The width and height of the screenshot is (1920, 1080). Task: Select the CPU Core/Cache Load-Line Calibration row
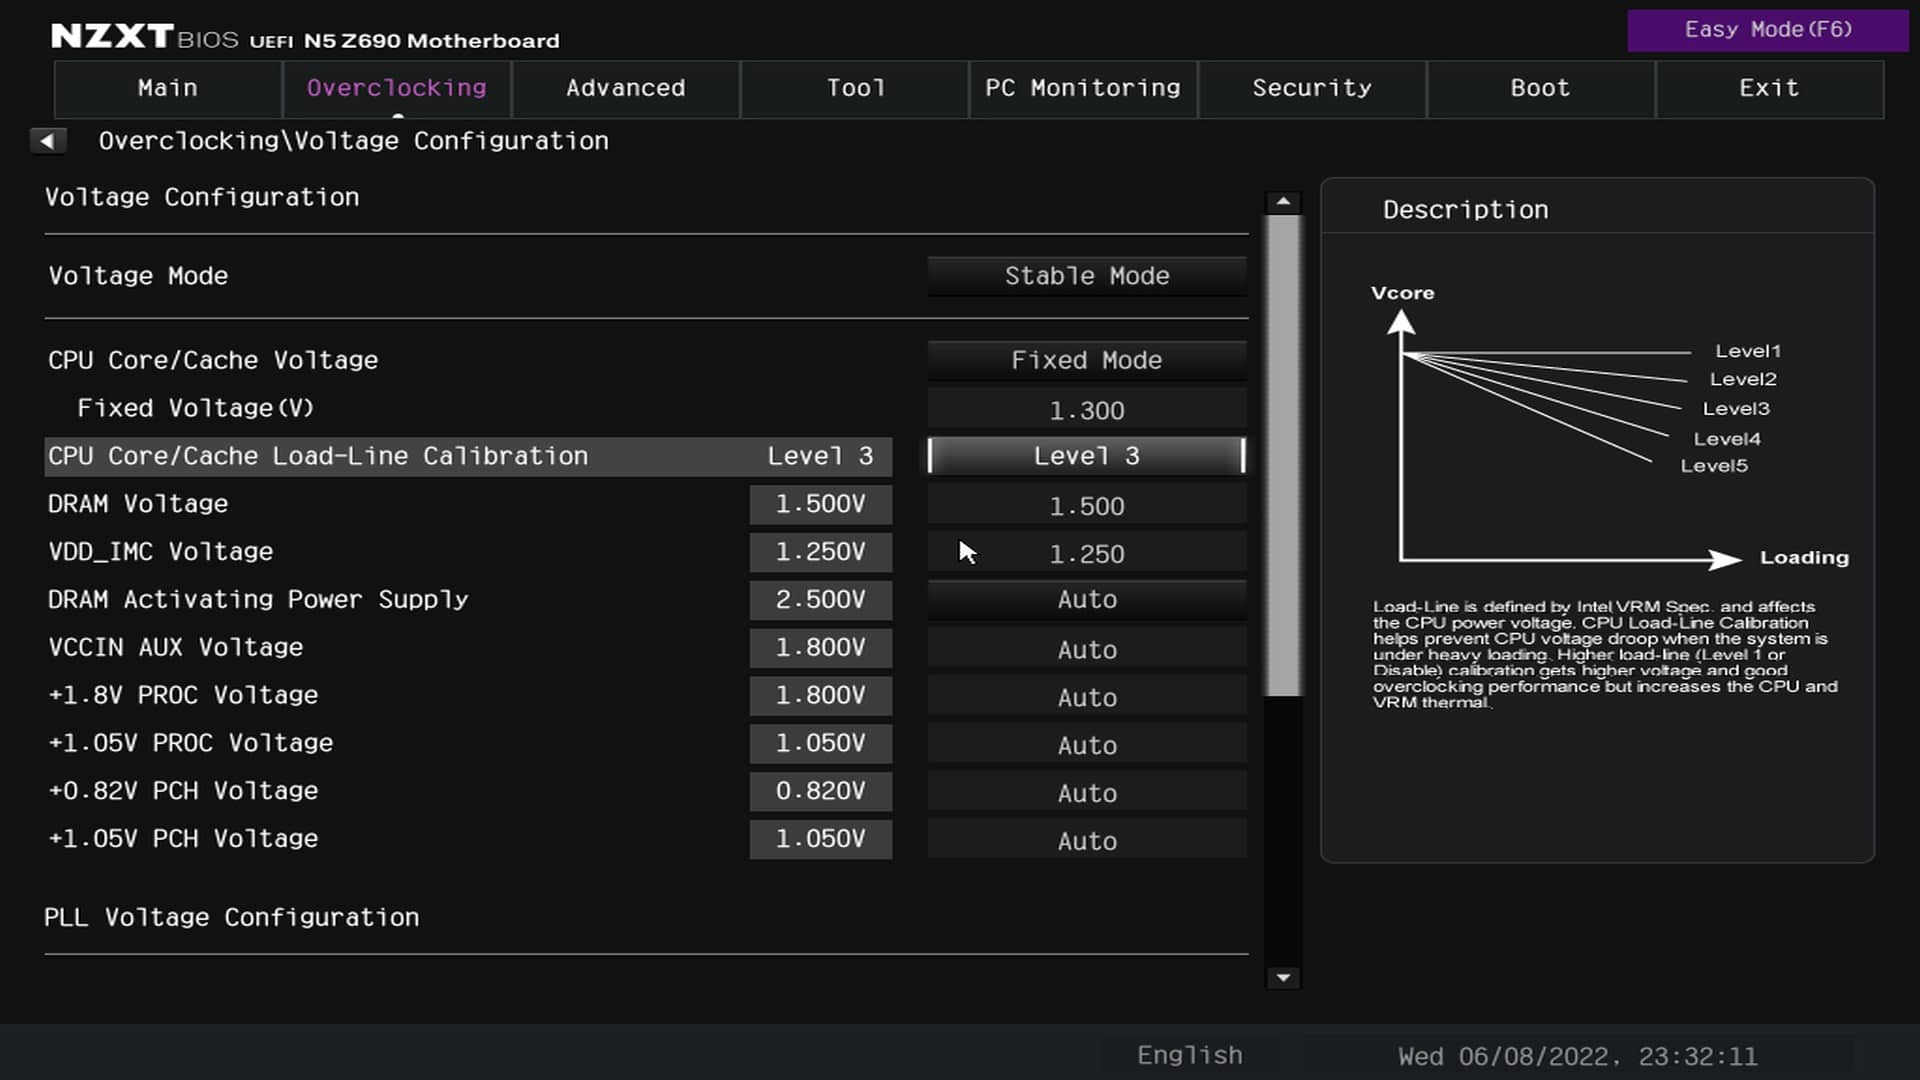[468, 456]
